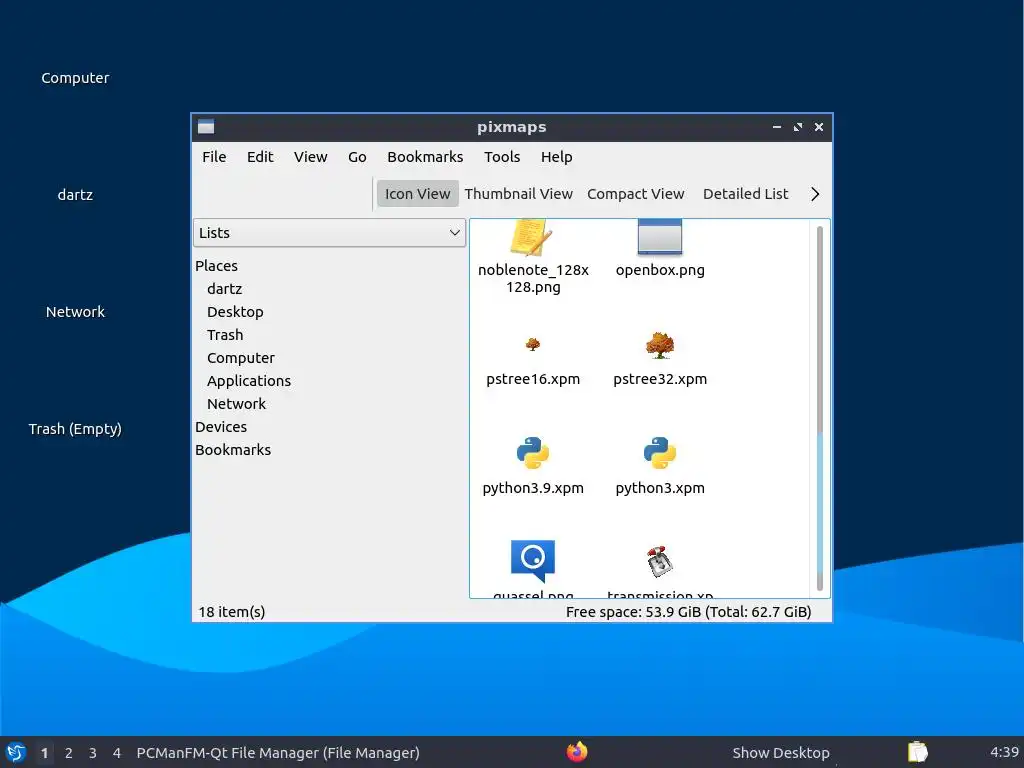The height and width of the screenshot is (768, 1024).
Task: Open Network in the side pane
Action: point(236,404)
